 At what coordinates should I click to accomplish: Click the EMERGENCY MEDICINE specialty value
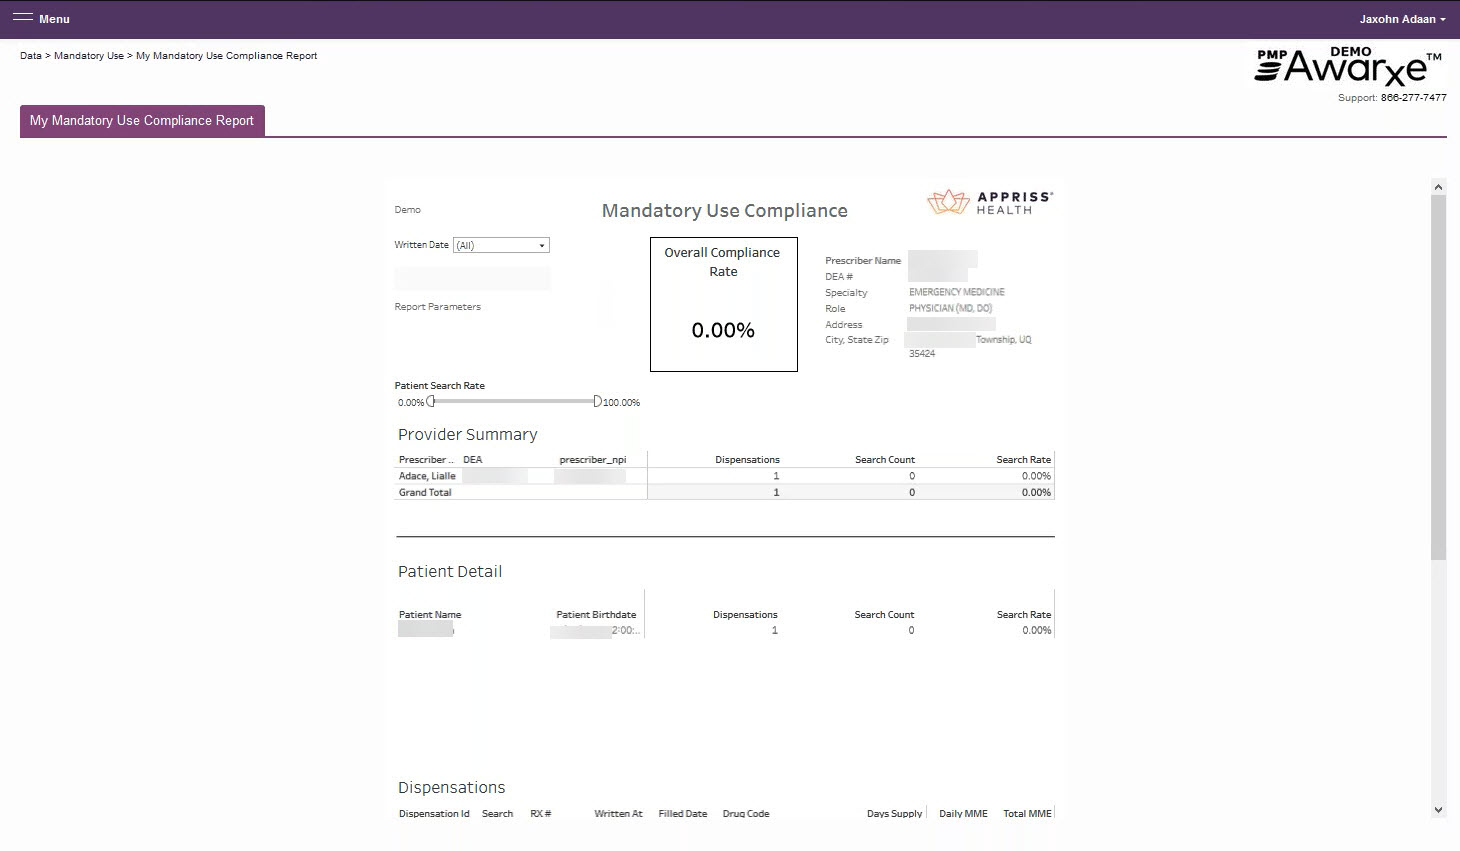(957, 292)
